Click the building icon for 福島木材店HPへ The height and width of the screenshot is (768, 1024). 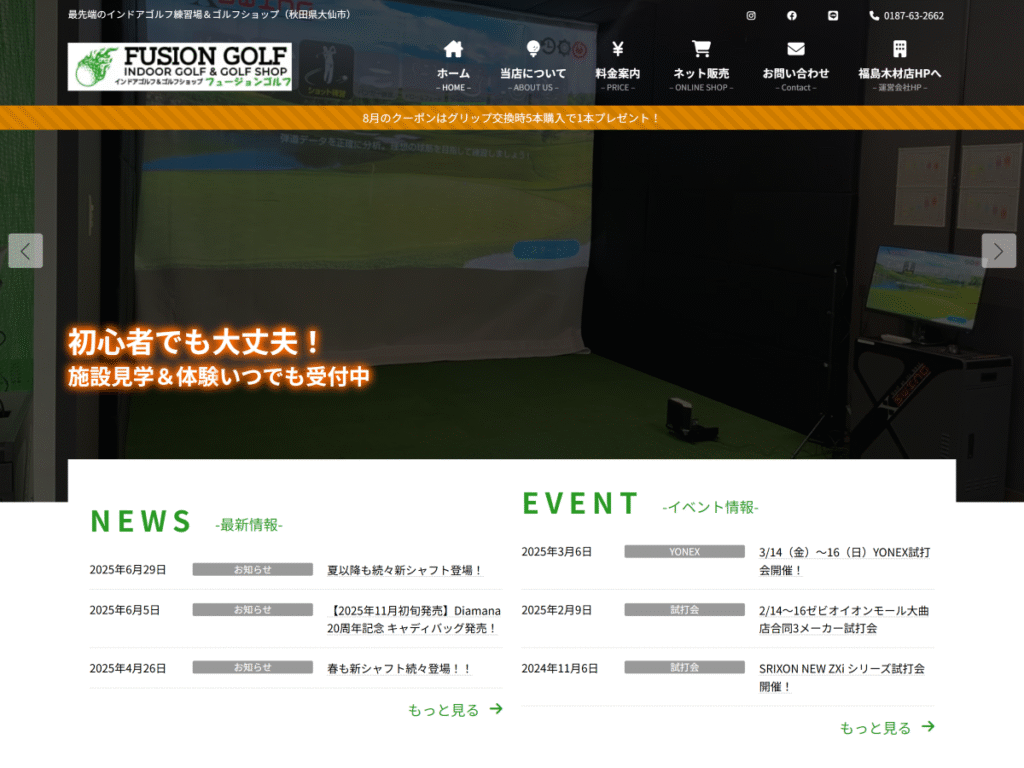pos(899,49)
